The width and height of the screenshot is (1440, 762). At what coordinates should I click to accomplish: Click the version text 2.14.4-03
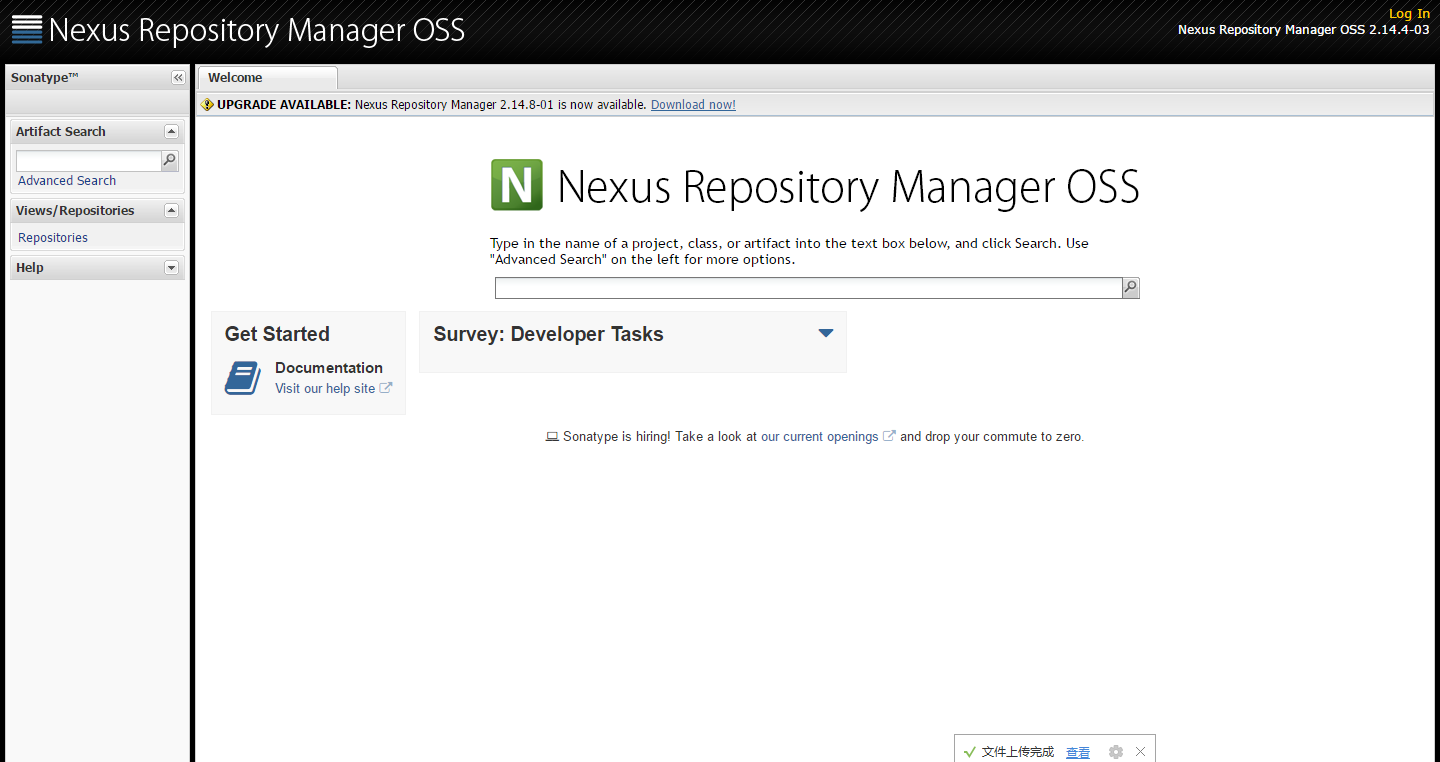[1399, 29]
